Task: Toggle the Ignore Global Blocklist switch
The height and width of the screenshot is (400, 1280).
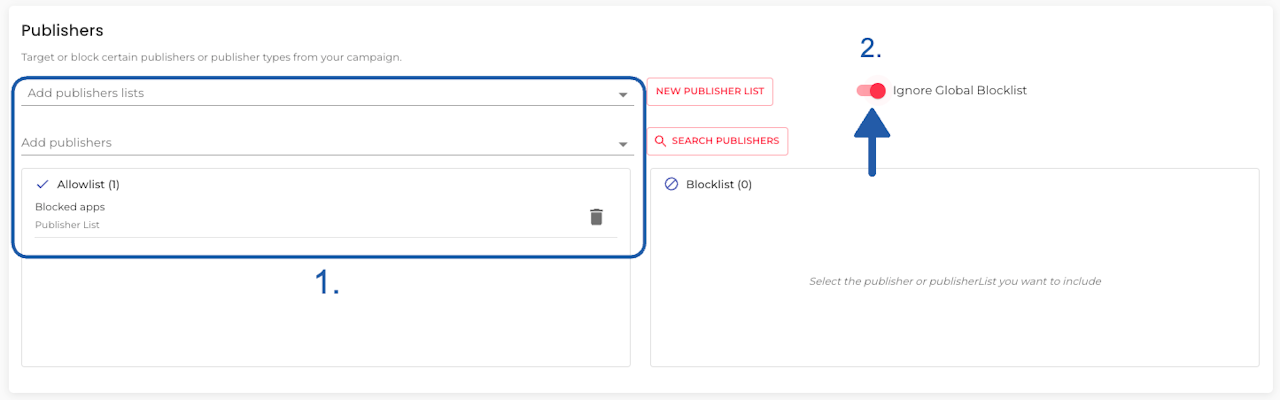Action: point(871,90)
